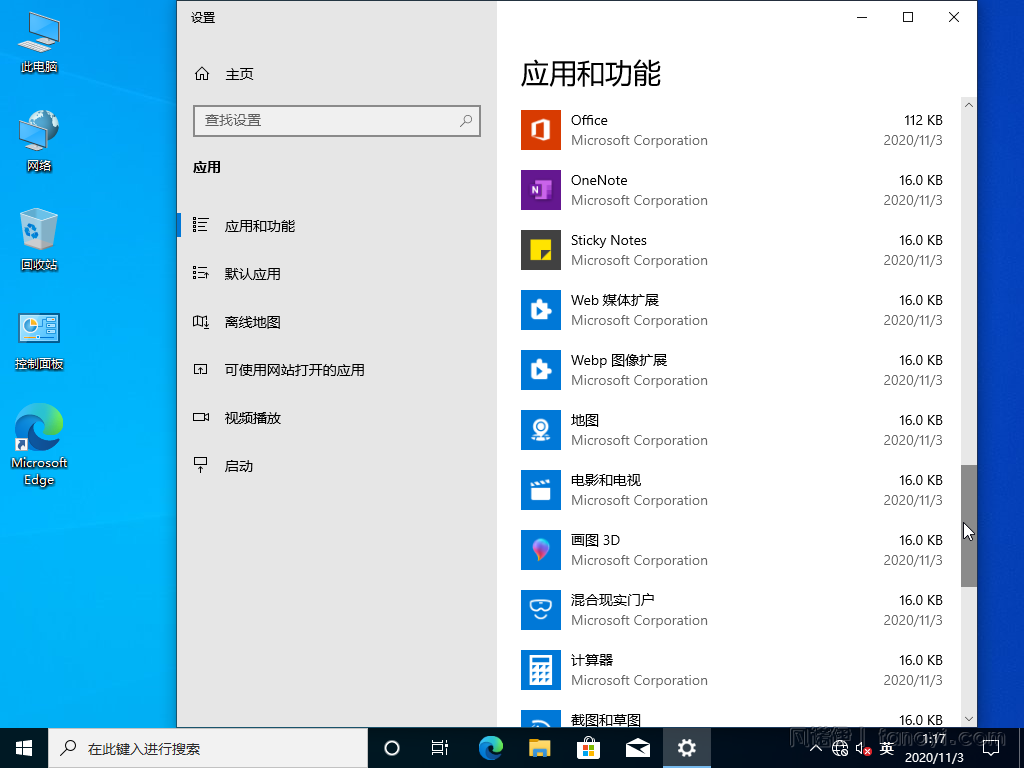Click the 查找设置 search field
Screen dimensions: 1024x768
337,121
